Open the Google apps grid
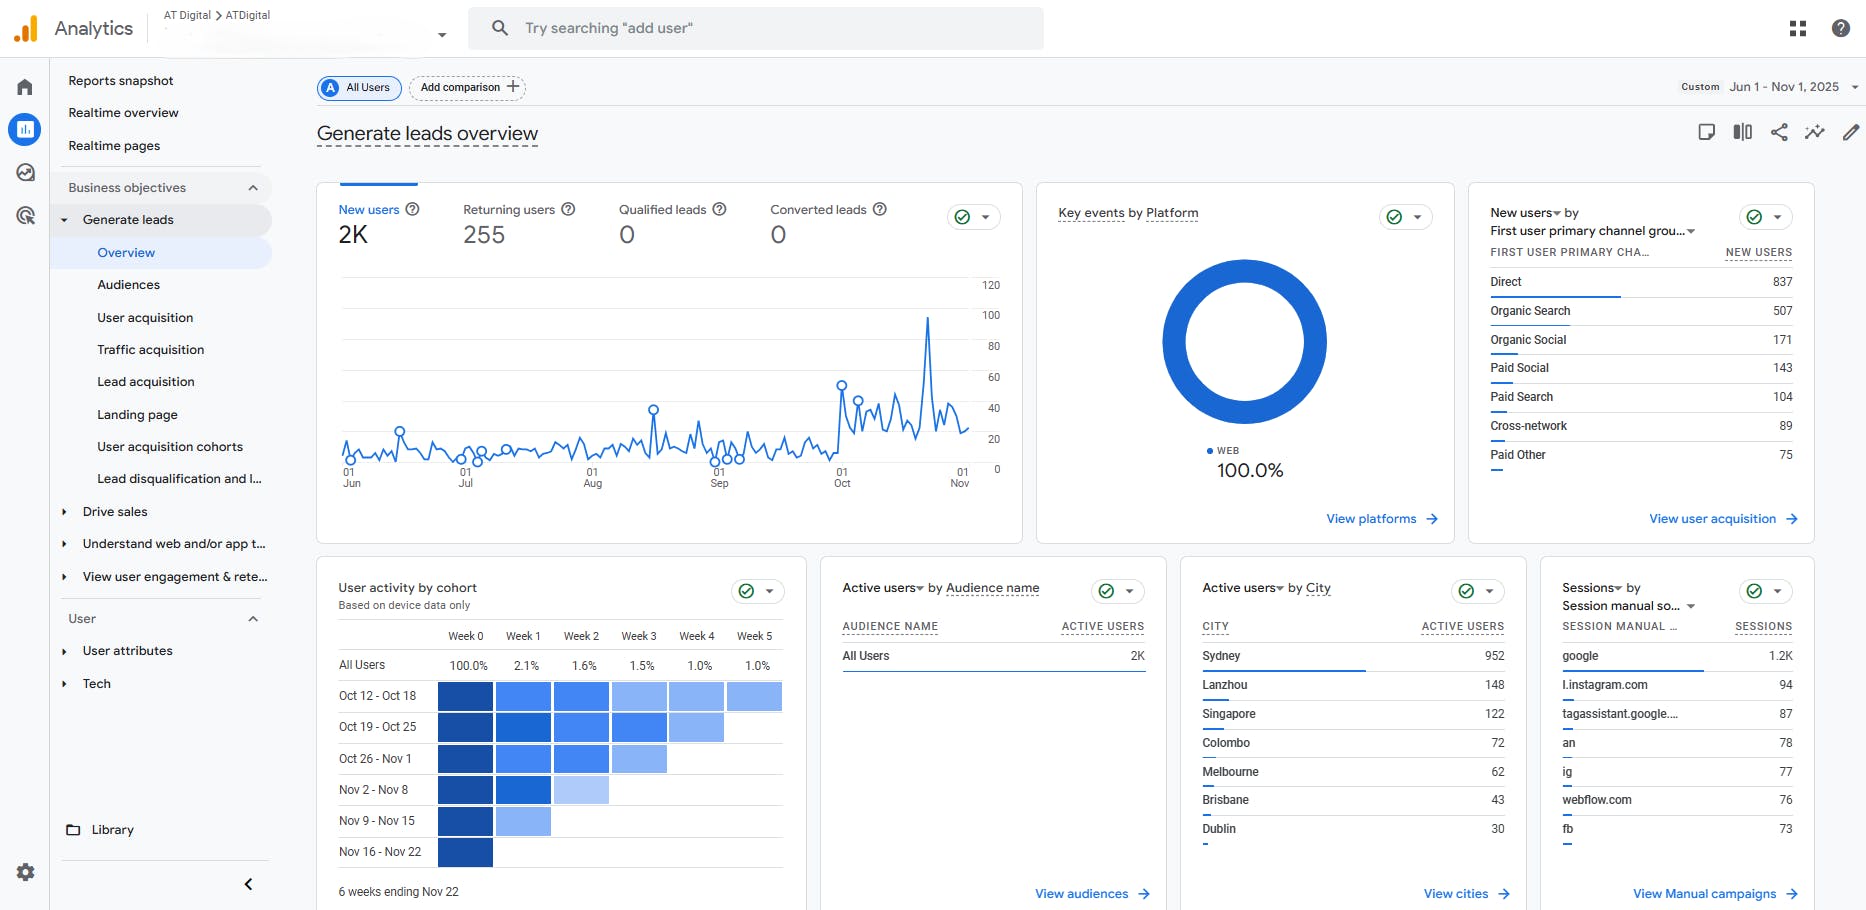The image size is (1866, 910). coord(1797,27)
